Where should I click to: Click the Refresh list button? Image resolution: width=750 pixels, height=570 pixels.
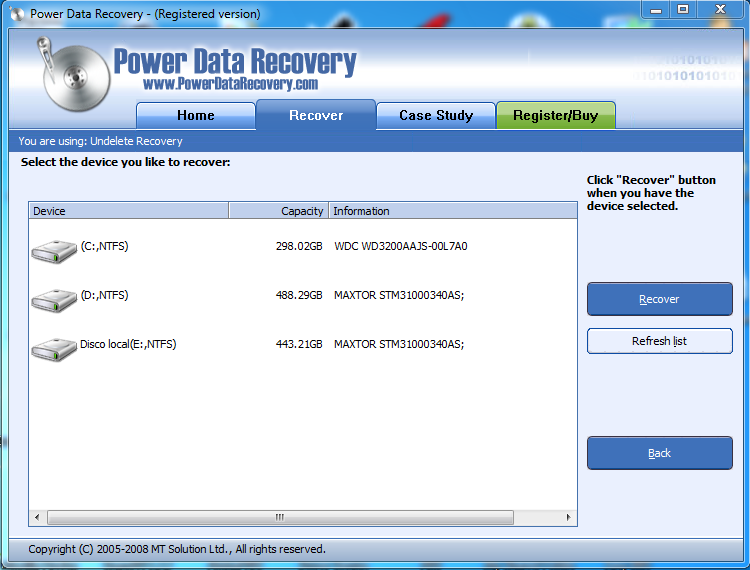tap(660, 341)
